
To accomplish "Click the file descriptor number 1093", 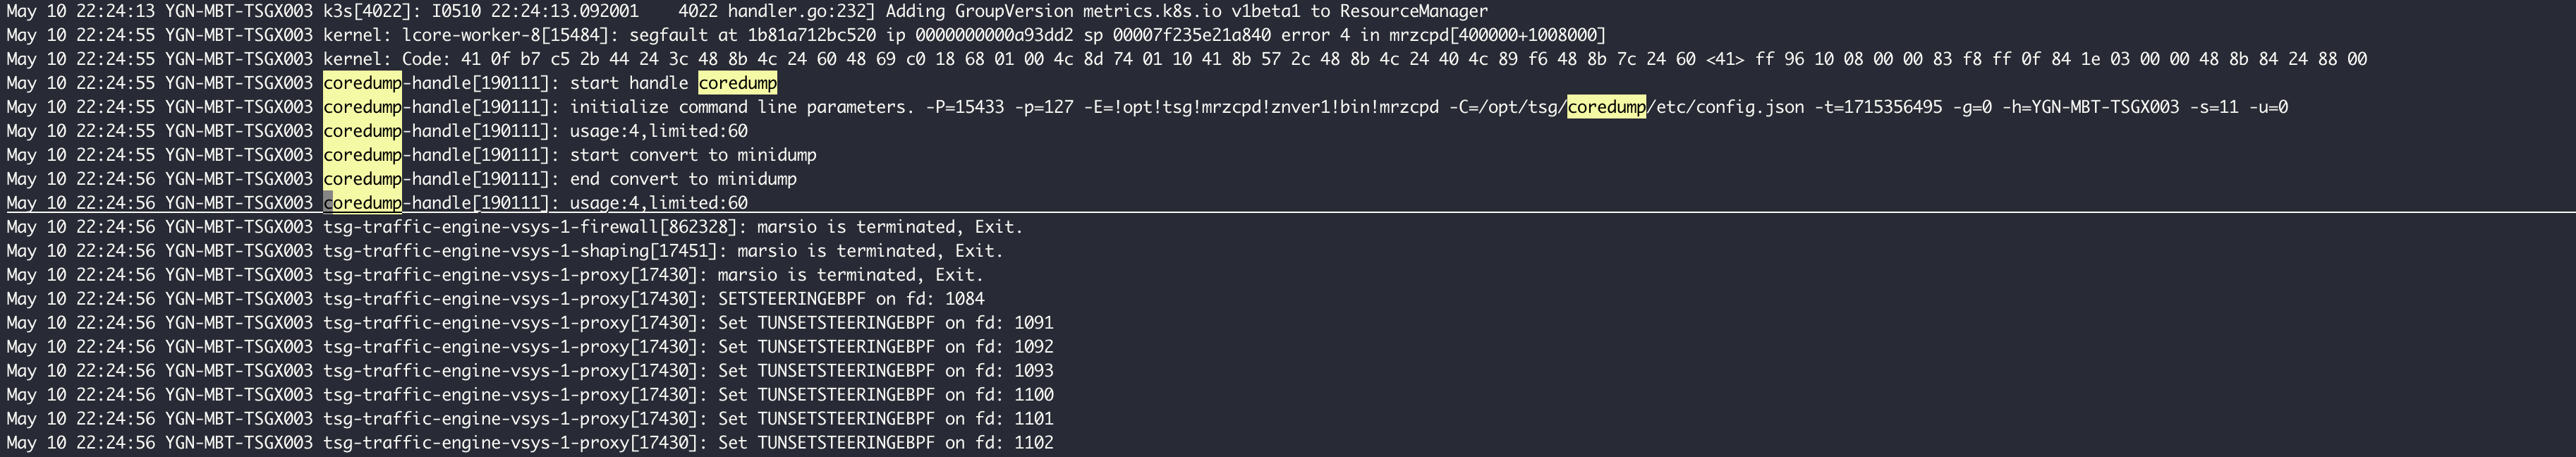I will 1033,371.
